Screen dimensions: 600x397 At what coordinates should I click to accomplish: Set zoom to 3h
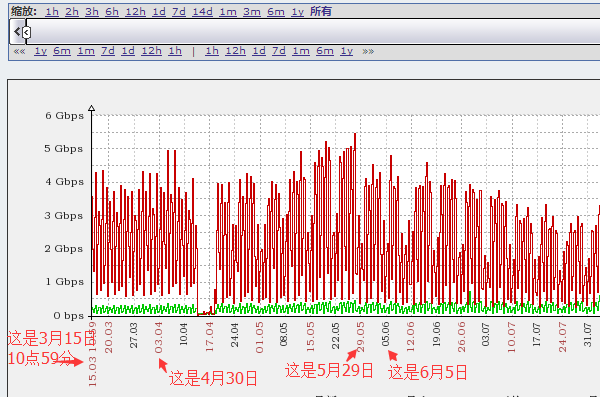92,12
